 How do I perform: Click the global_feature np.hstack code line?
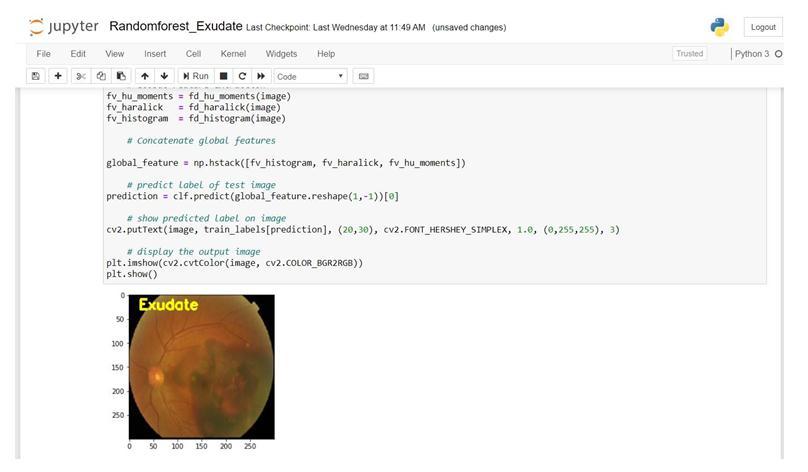coord(286,163)
